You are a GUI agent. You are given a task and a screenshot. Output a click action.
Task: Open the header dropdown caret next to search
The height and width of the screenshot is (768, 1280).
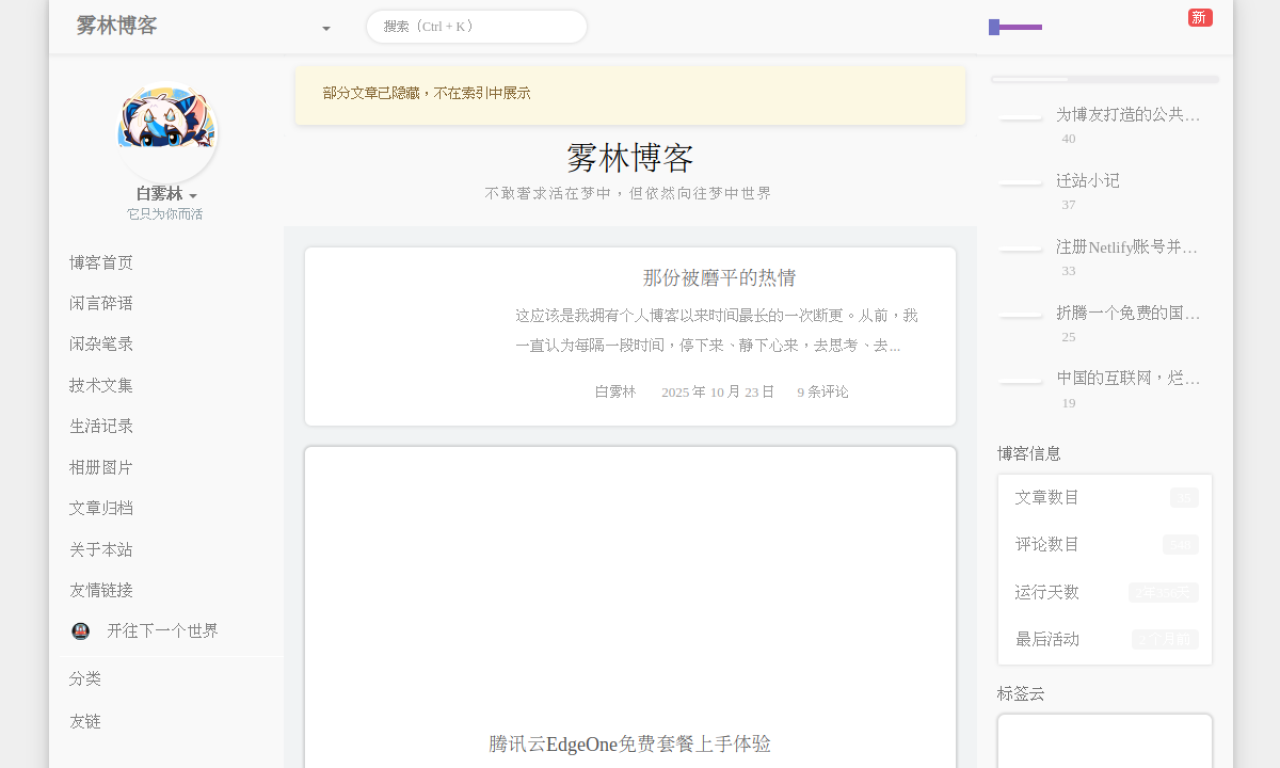coord(326,28)
